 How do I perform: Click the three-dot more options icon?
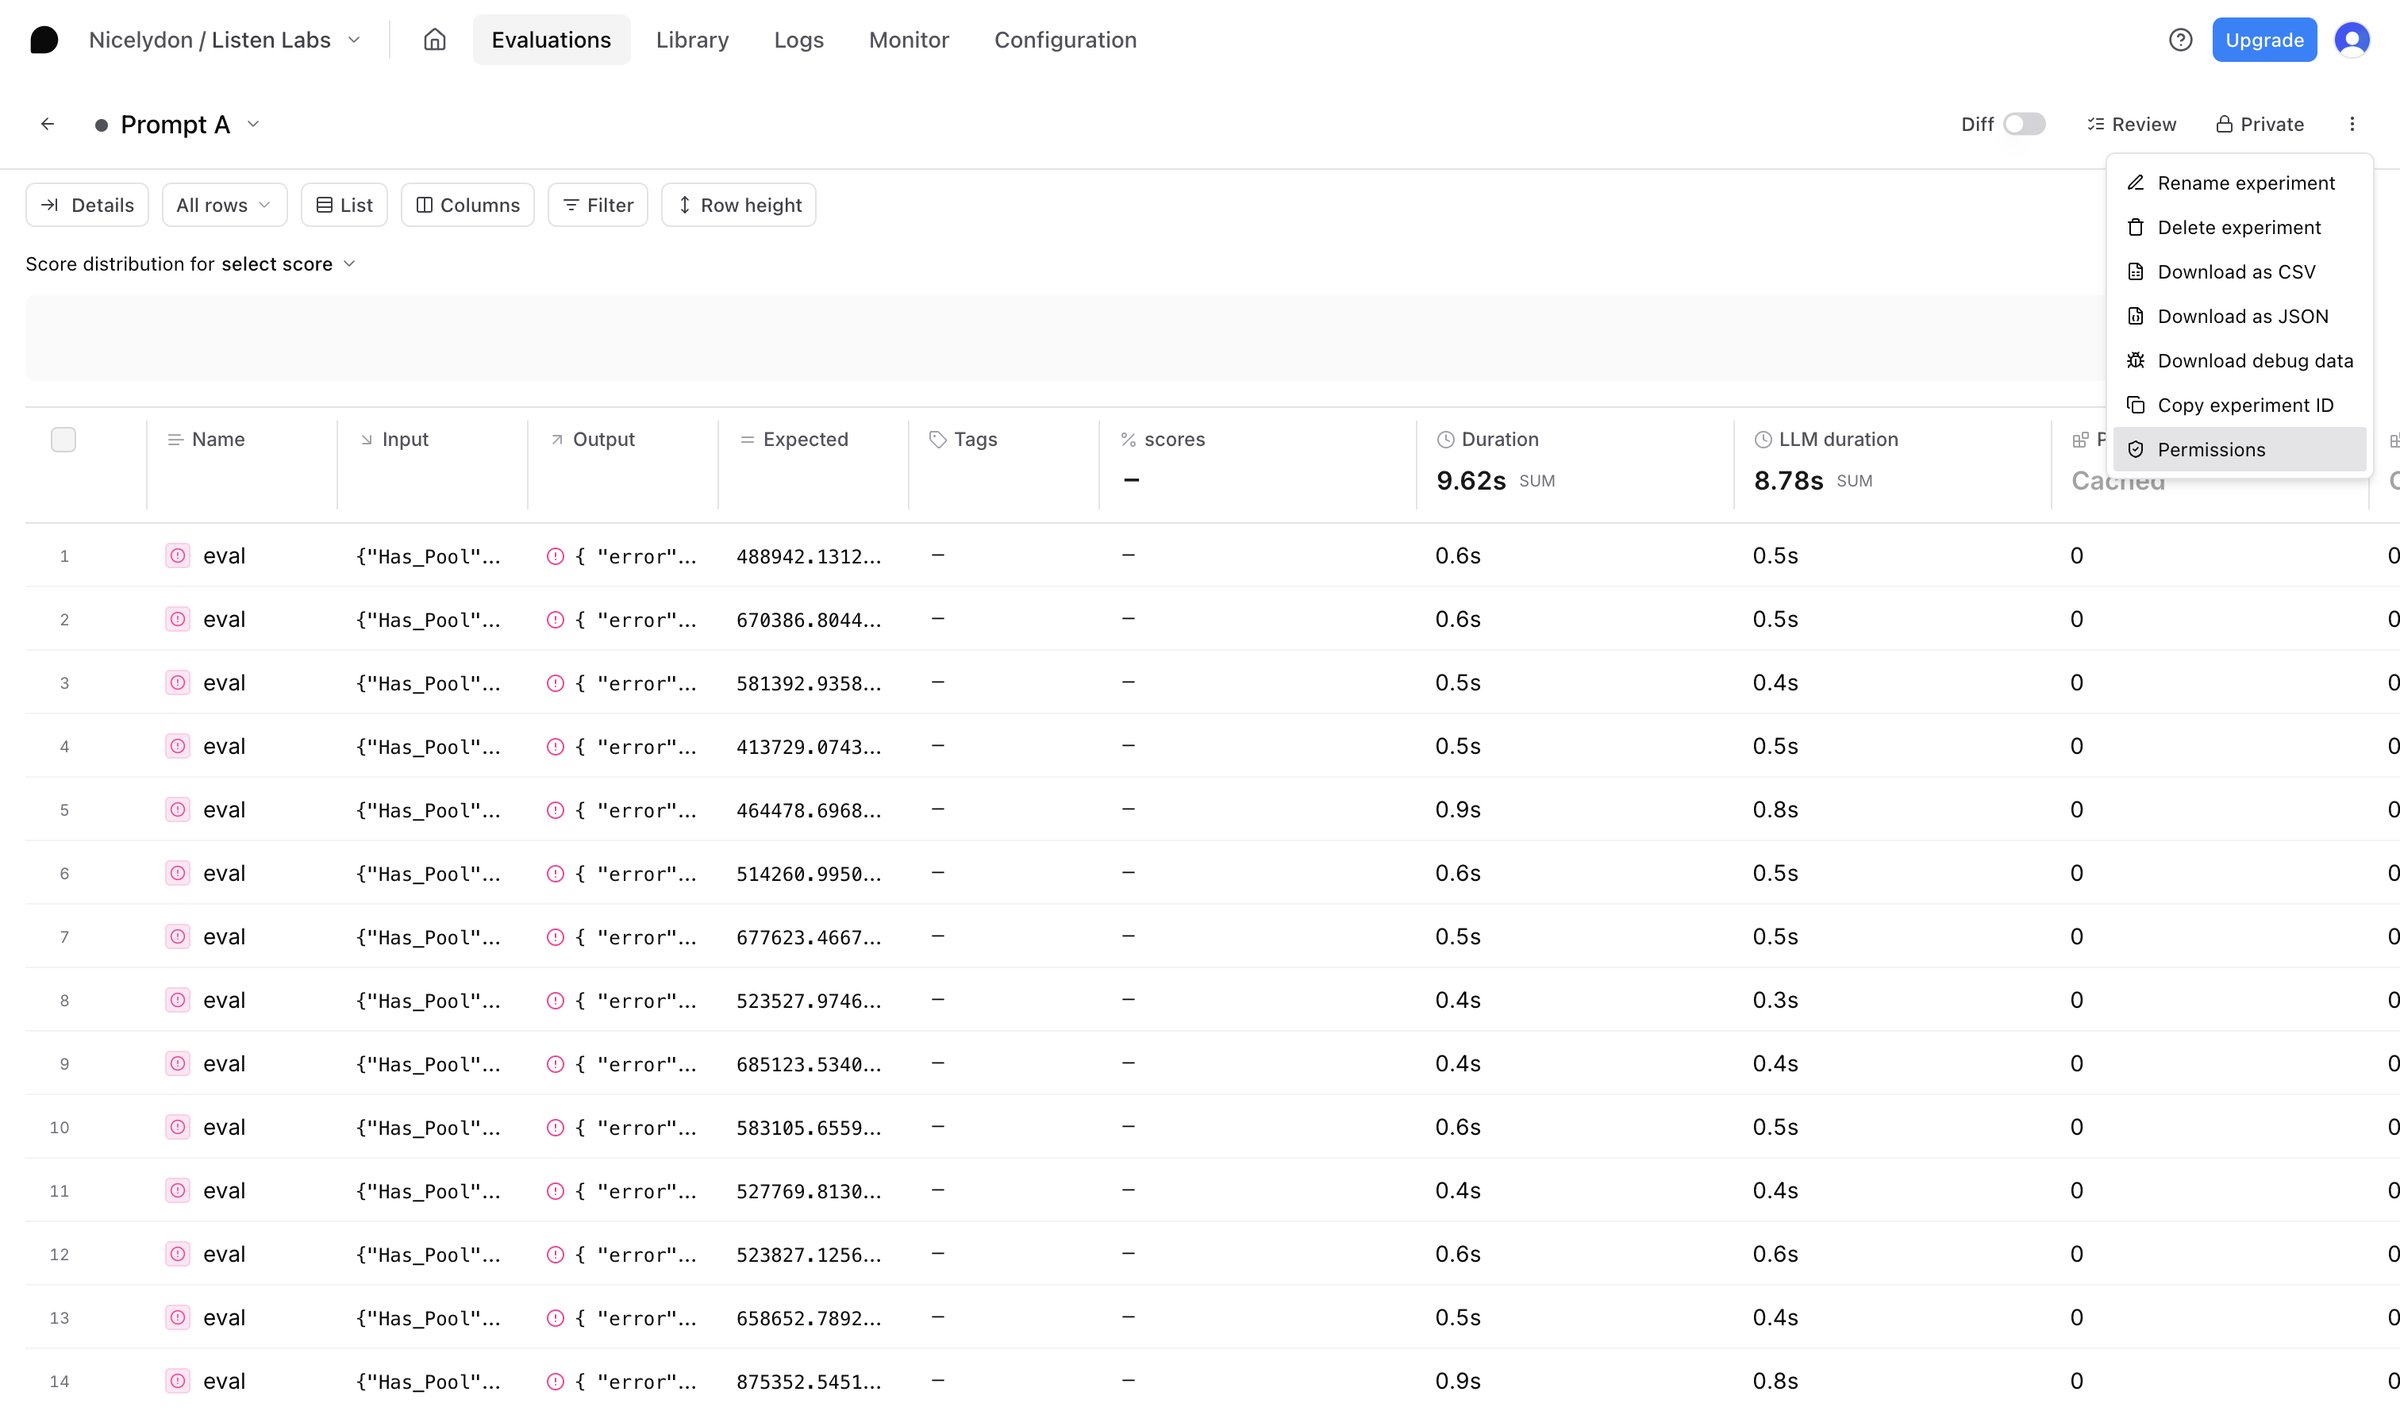(2352, 124)
